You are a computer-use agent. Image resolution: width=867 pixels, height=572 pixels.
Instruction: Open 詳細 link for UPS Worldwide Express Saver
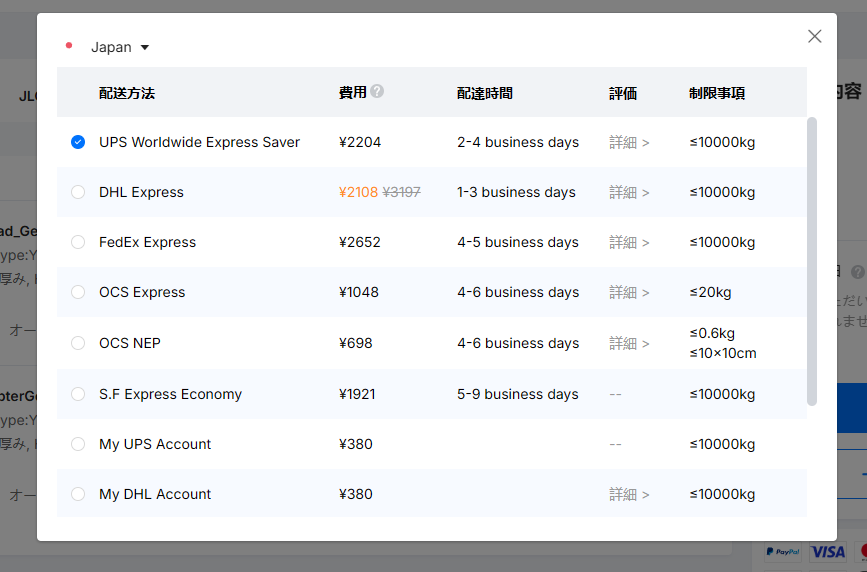[x=629, y=142]
